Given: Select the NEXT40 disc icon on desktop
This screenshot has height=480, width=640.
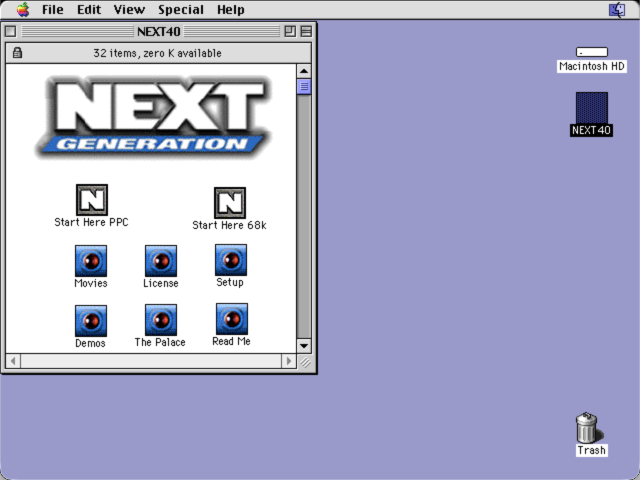Looking at the screenshot, I should [591, 108].
